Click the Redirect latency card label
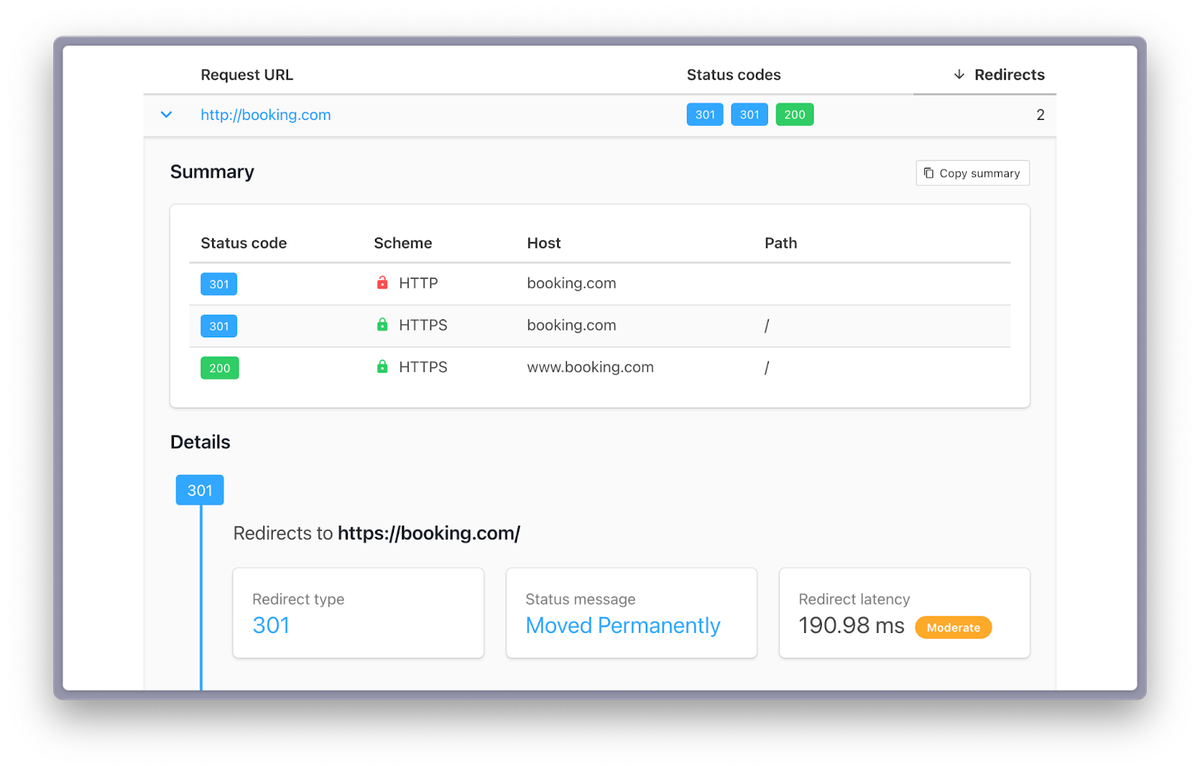This screenshot has height=770, width=1200. click(855, 600)
